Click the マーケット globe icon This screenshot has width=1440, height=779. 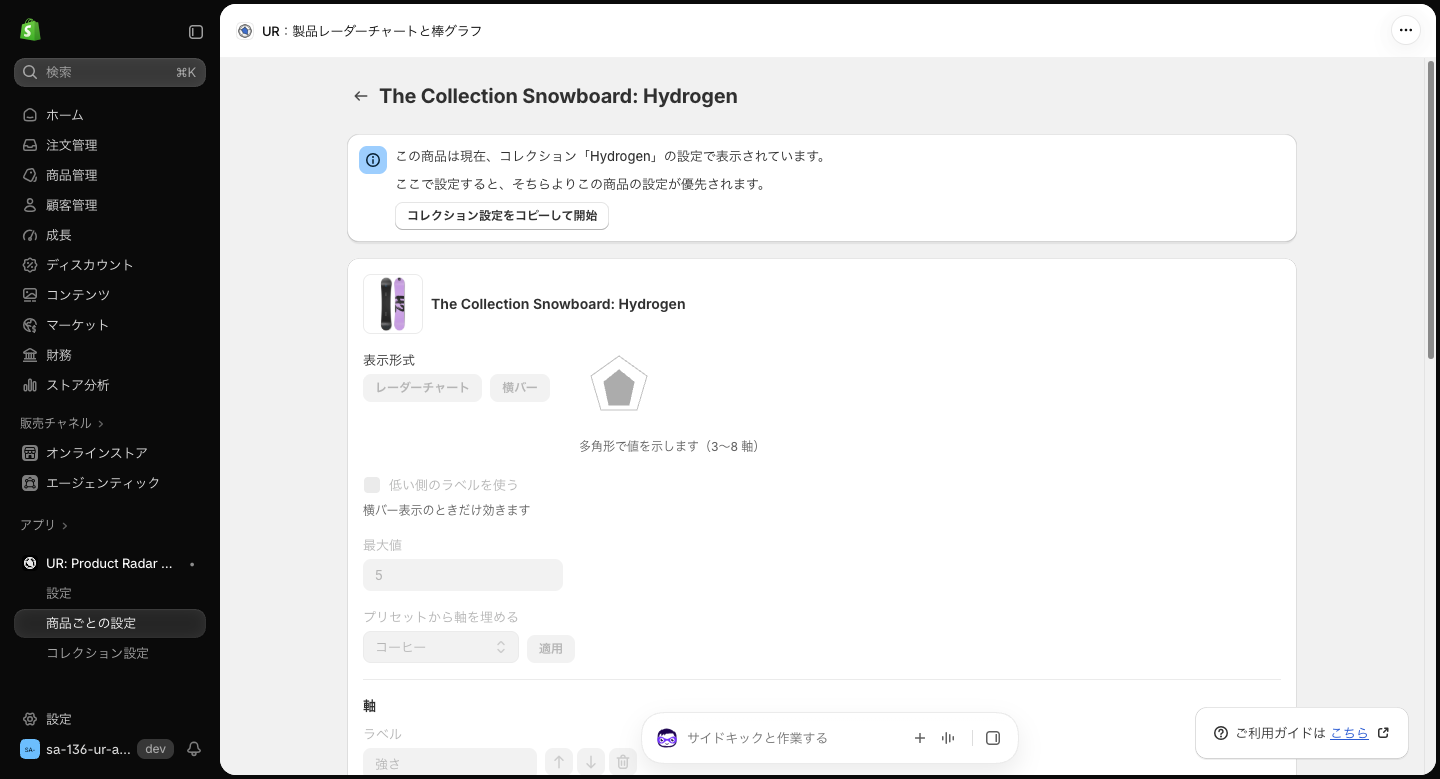pyautogui.click(x=30, y=325)
